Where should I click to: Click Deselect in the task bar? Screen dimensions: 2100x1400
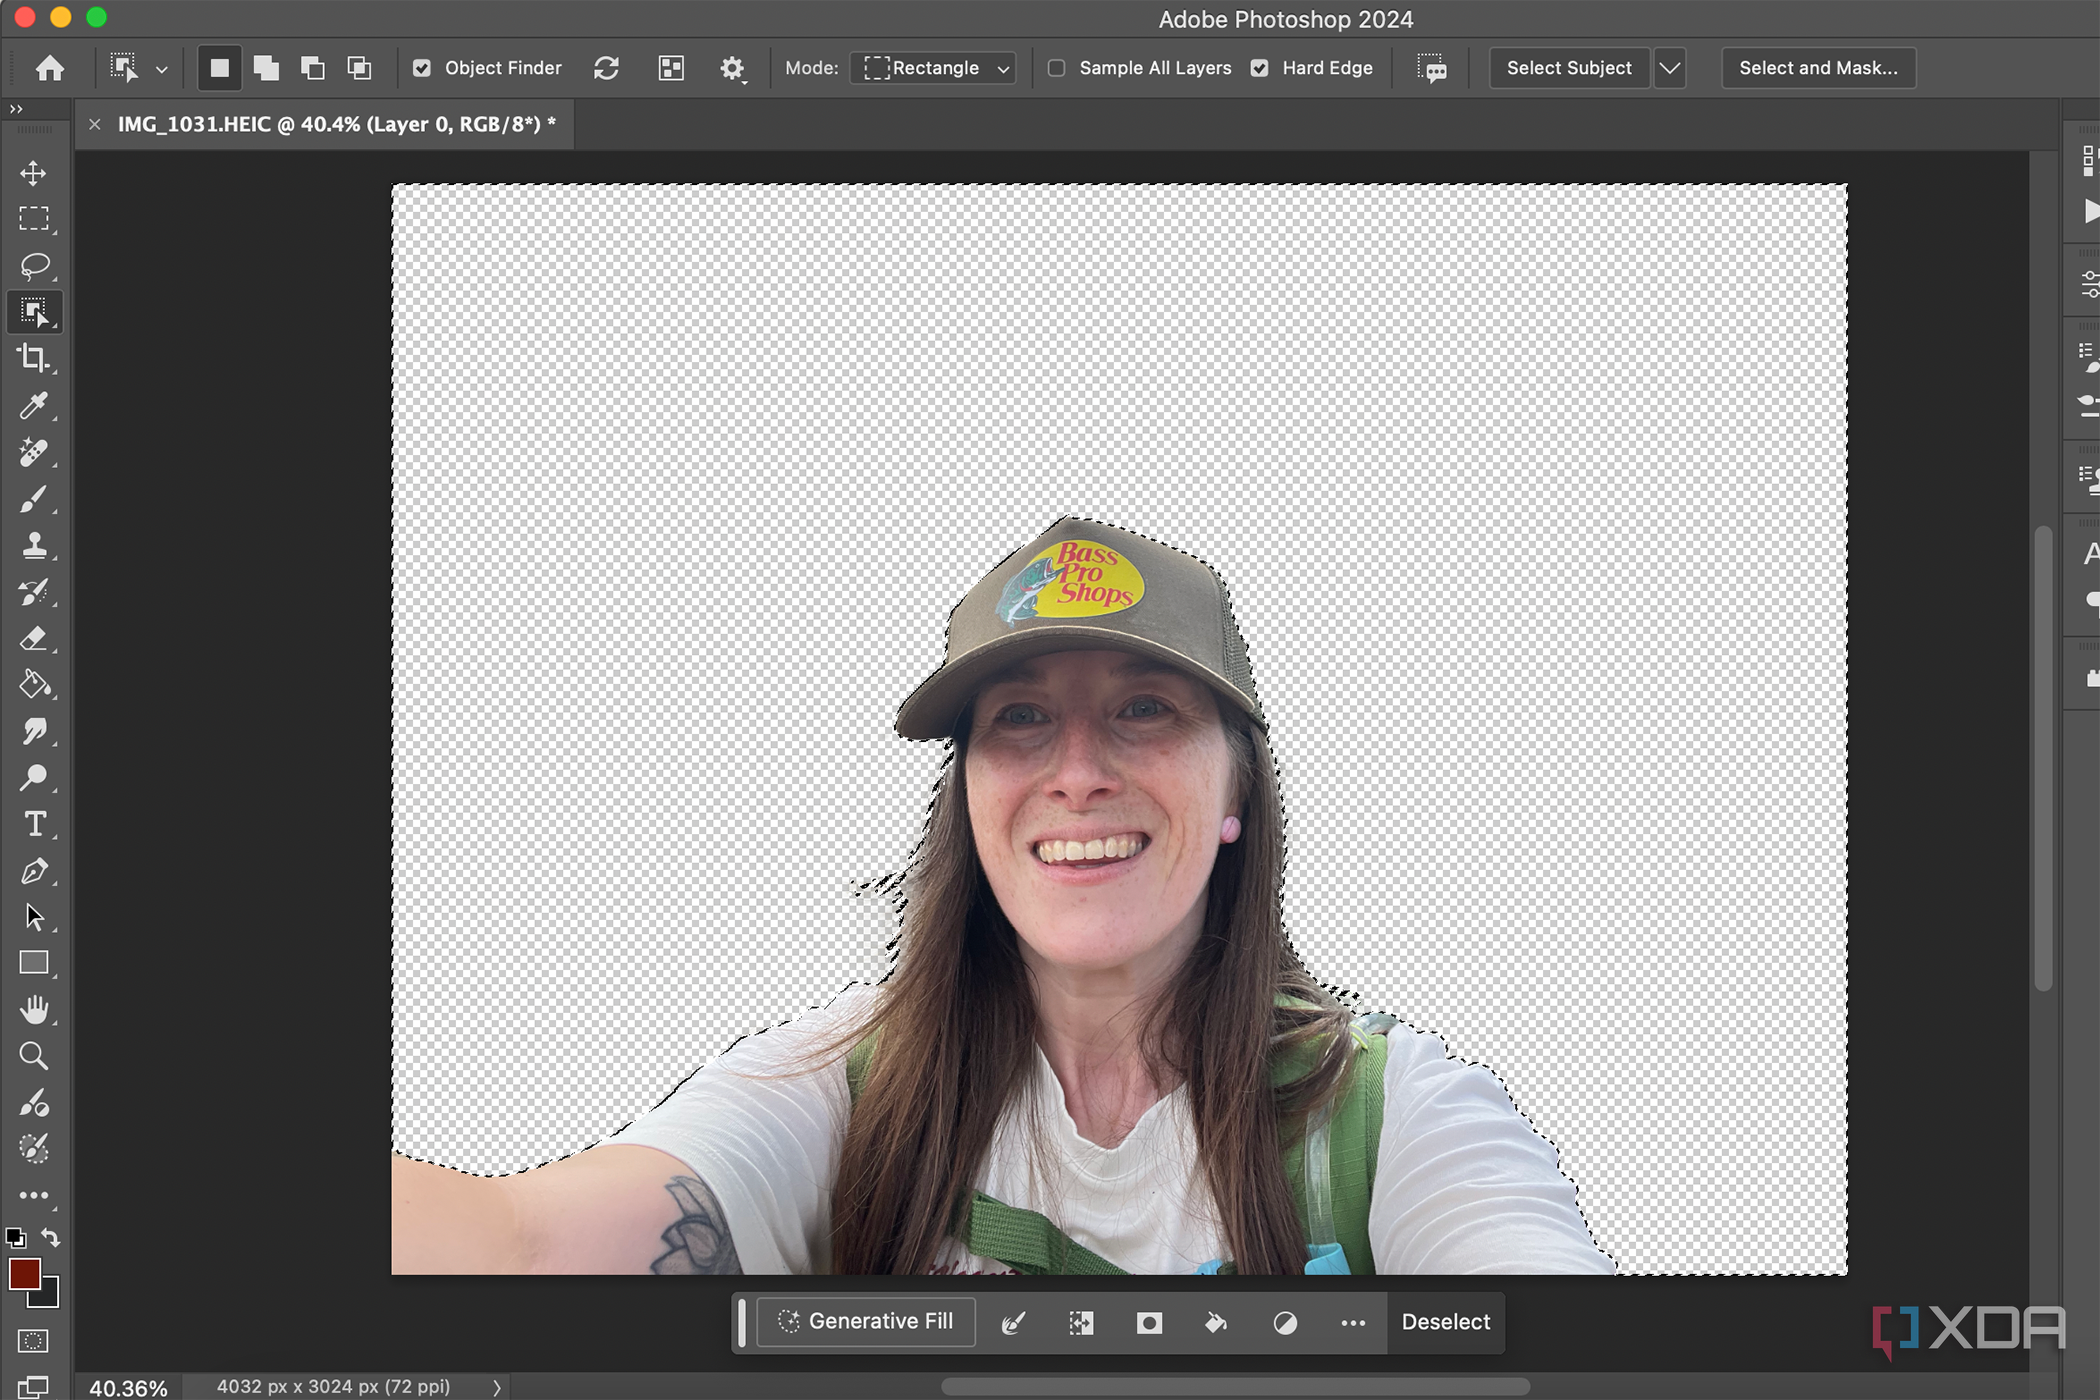1445,1322
